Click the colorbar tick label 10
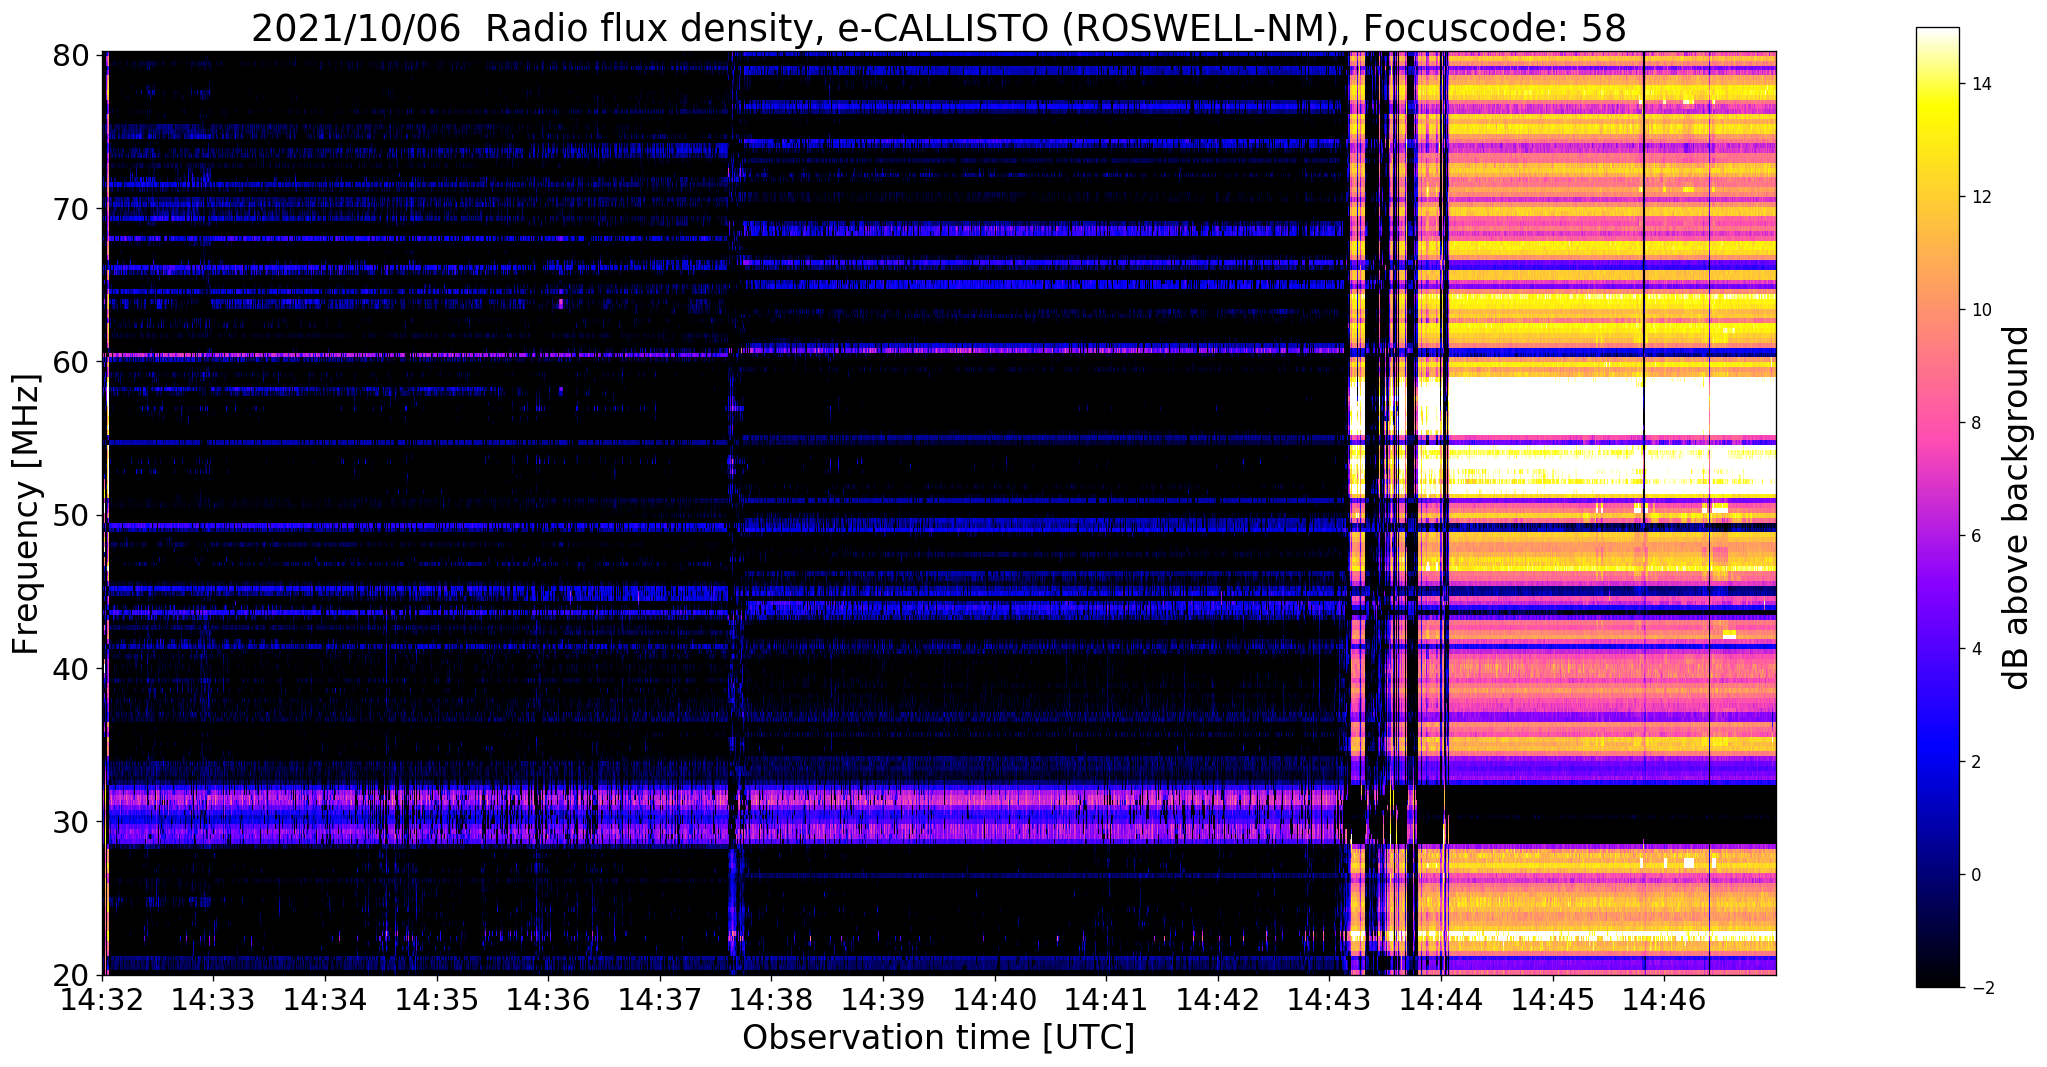This screenshot has width=2047, height=1067. pos(1980,310)
